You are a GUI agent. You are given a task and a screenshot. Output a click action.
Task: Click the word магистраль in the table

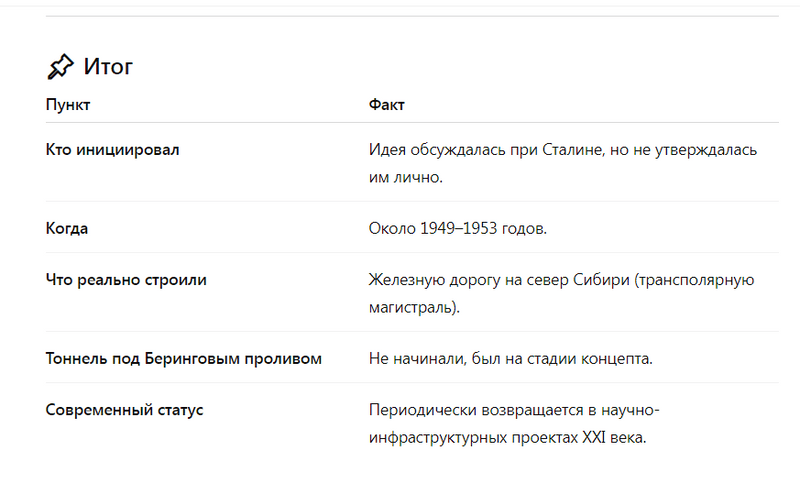point(413,307)
